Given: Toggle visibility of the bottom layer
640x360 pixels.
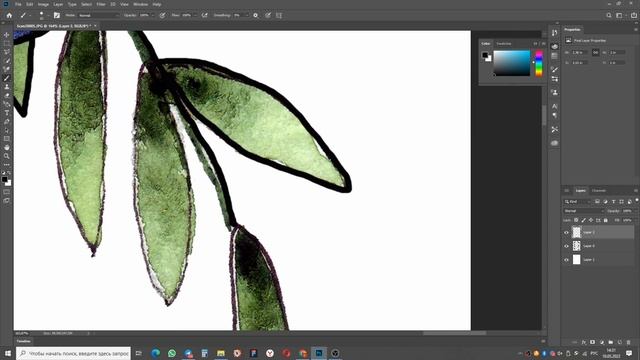Looking at the screenshot, I should [x=566, y=260].
